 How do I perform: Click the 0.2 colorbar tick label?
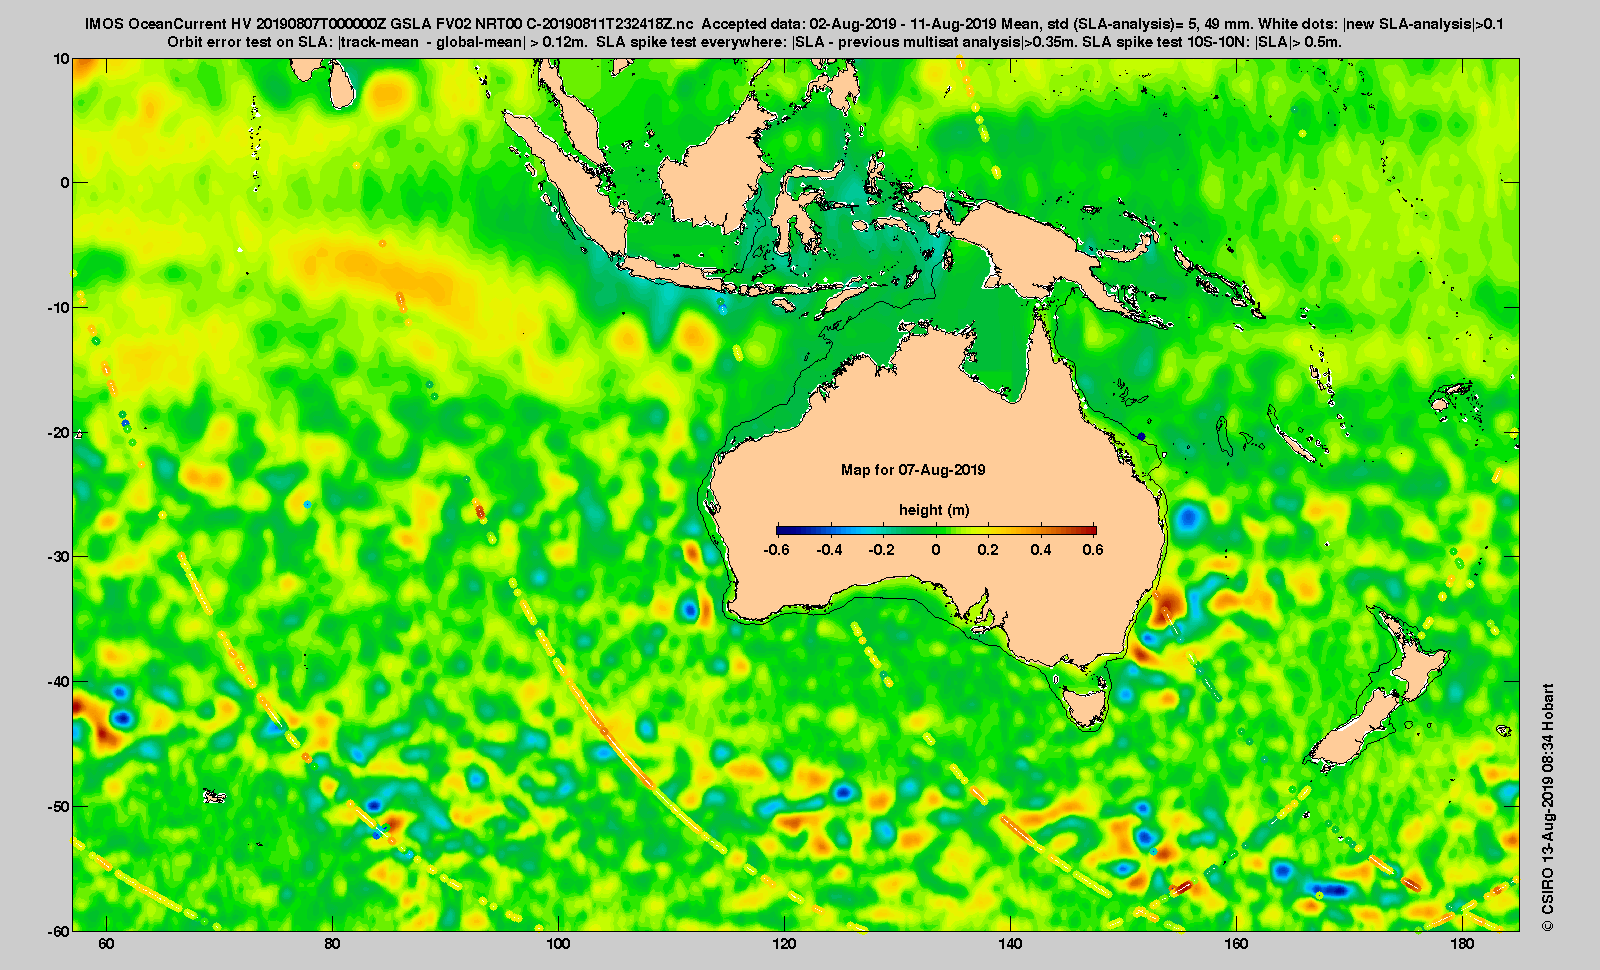(x=988, y=550)
